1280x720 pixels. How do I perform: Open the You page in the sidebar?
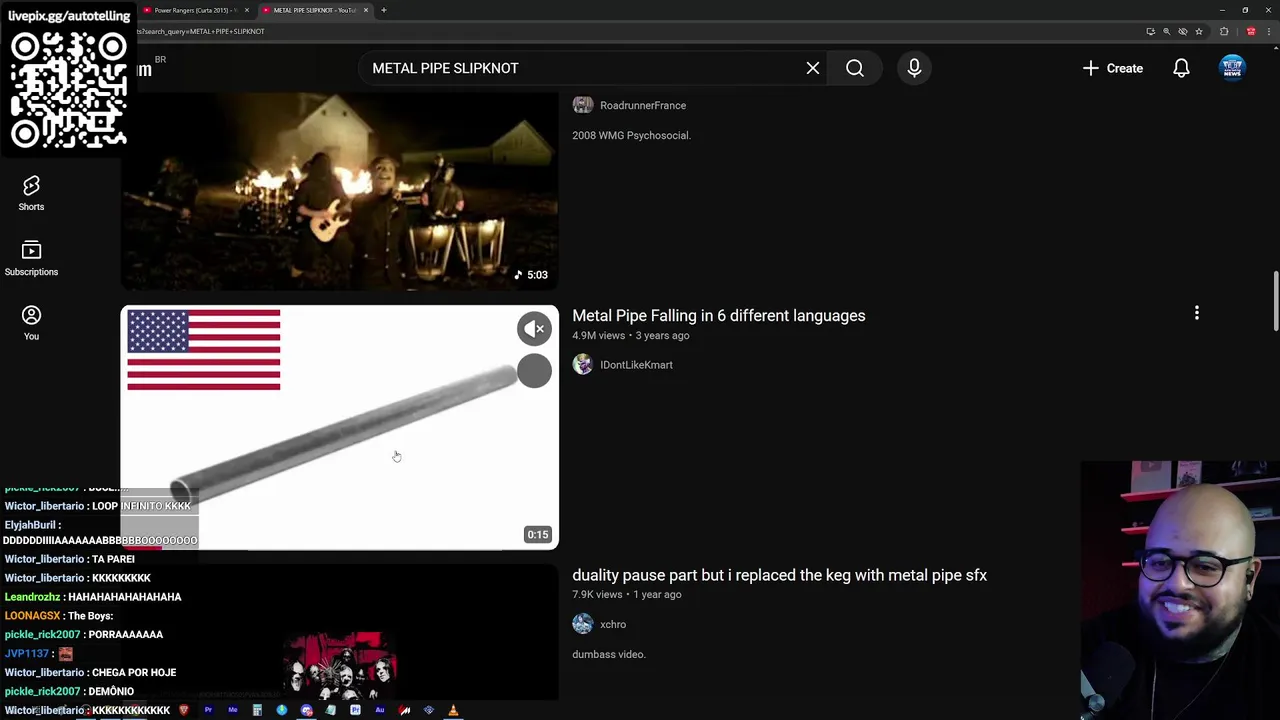[x=31, y=323]
